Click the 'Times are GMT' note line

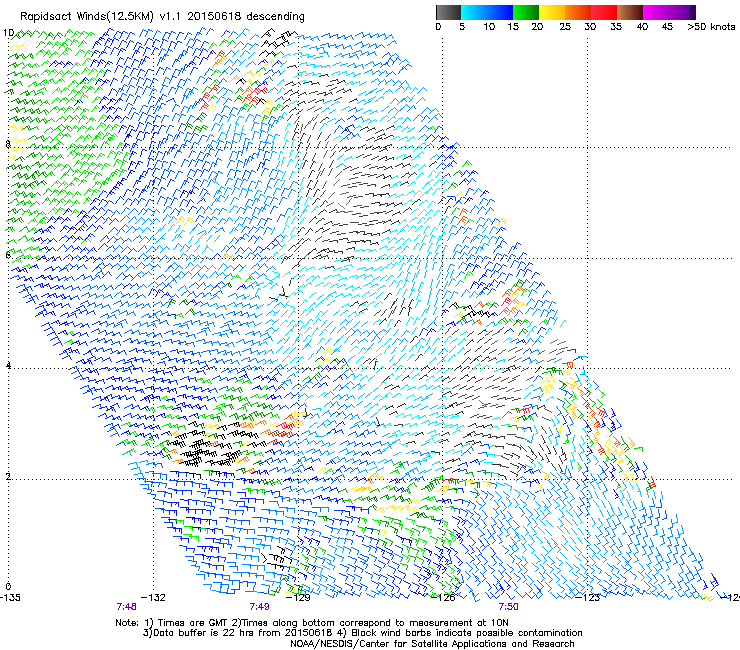312,623
